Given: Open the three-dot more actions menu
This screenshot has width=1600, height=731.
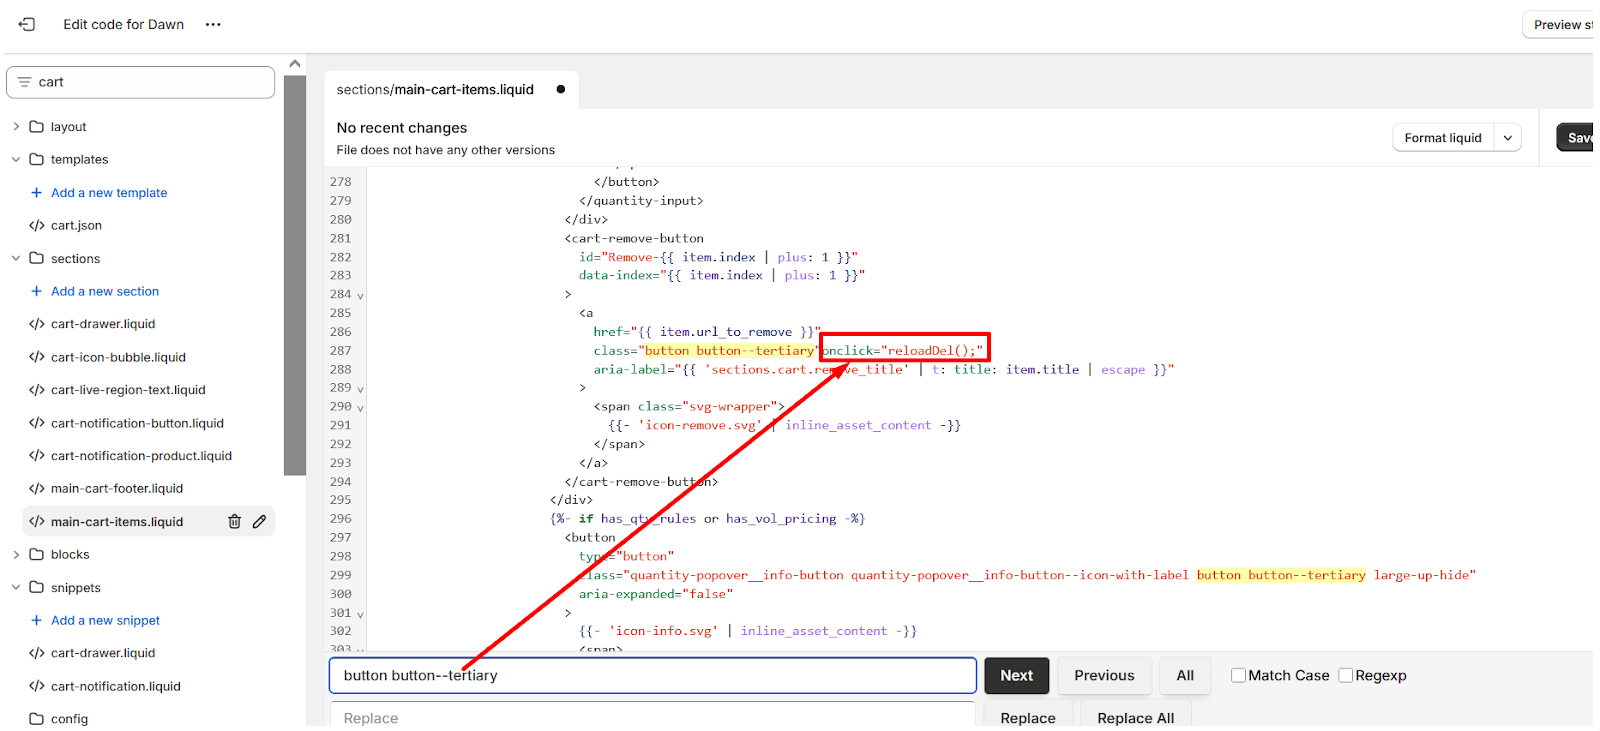Looking at the screenshot, I should (x=213, y=24).
